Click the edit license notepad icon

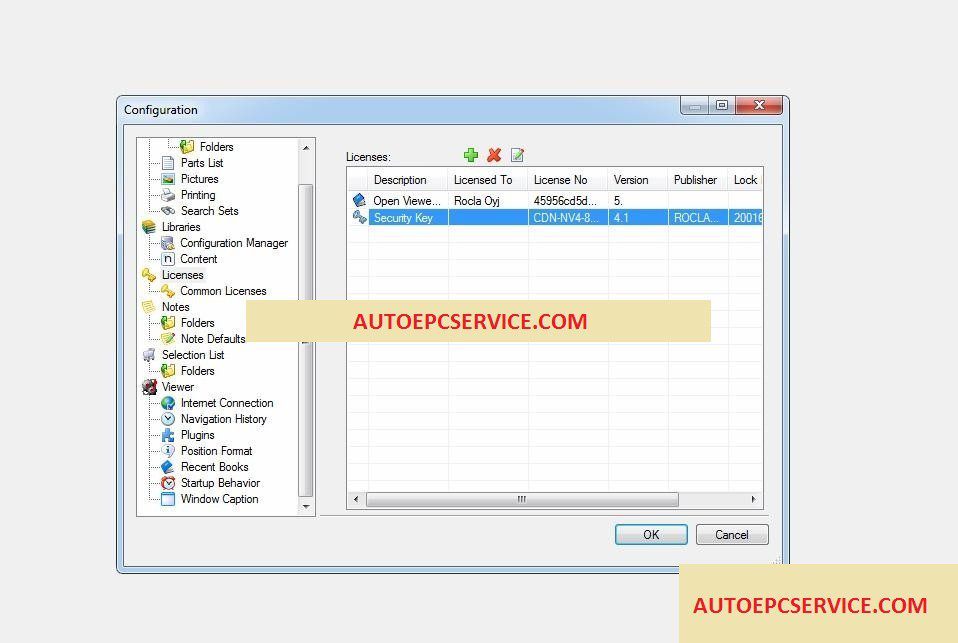pos(517,155)
